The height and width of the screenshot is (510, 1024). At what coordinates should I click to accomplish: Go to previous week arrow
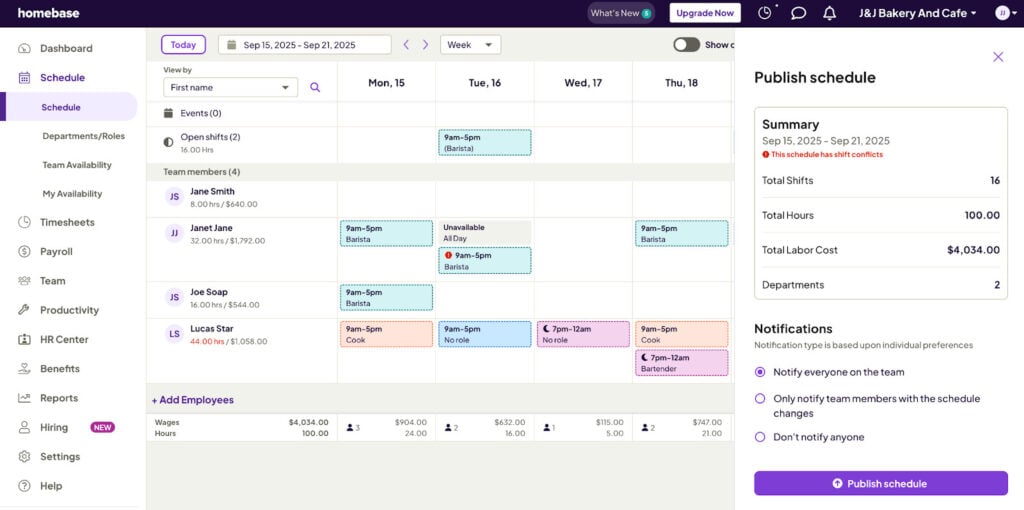click(x=406, y=44)
